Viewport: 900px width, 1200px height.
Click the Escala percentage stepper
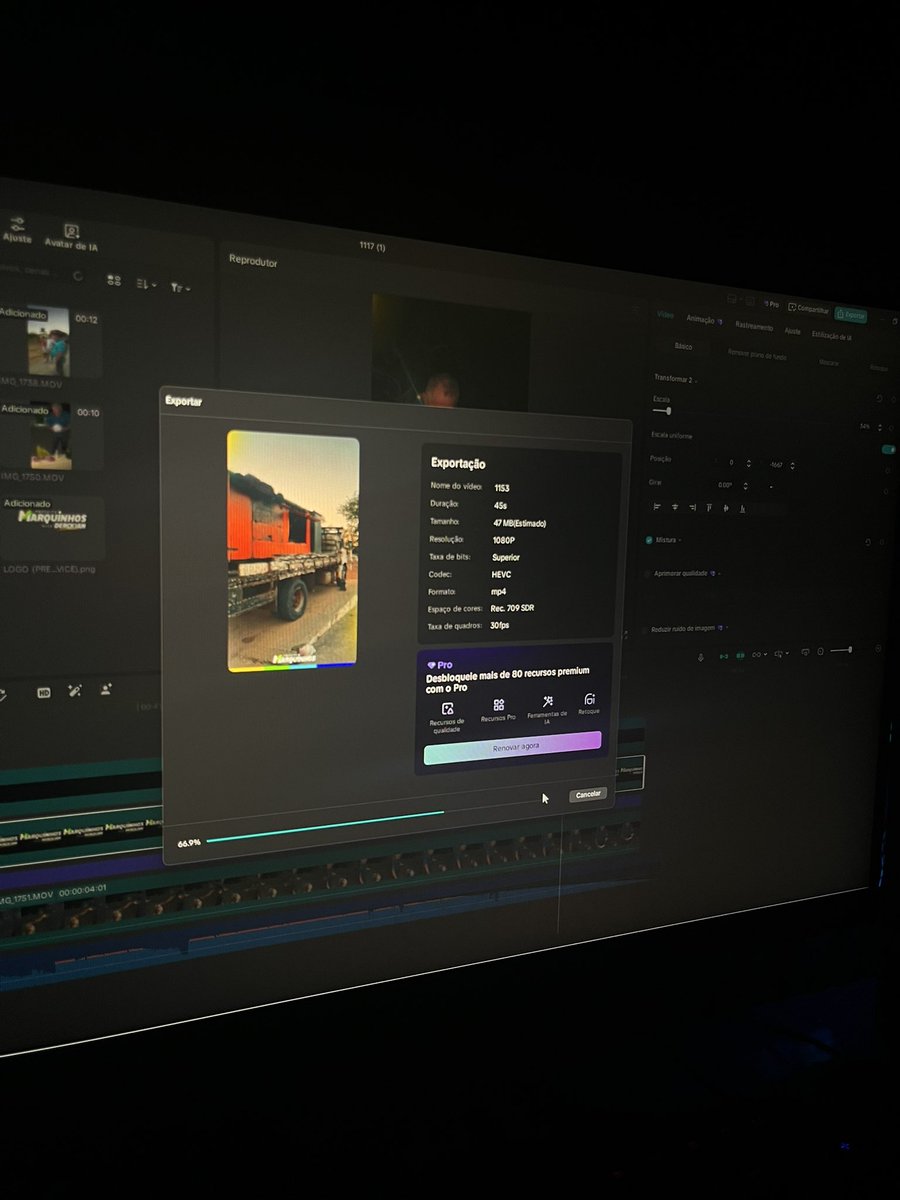tap(879, 427)
